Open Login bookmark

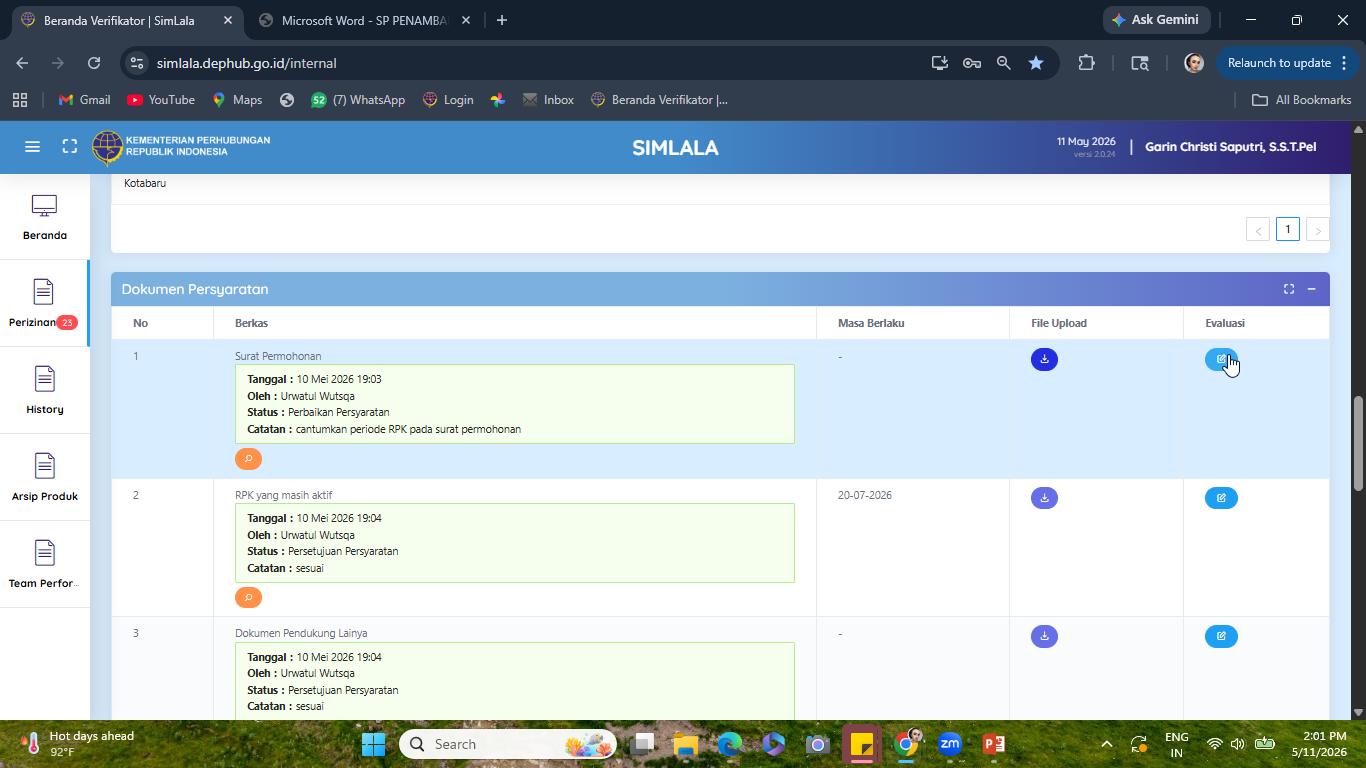[448, 100]
